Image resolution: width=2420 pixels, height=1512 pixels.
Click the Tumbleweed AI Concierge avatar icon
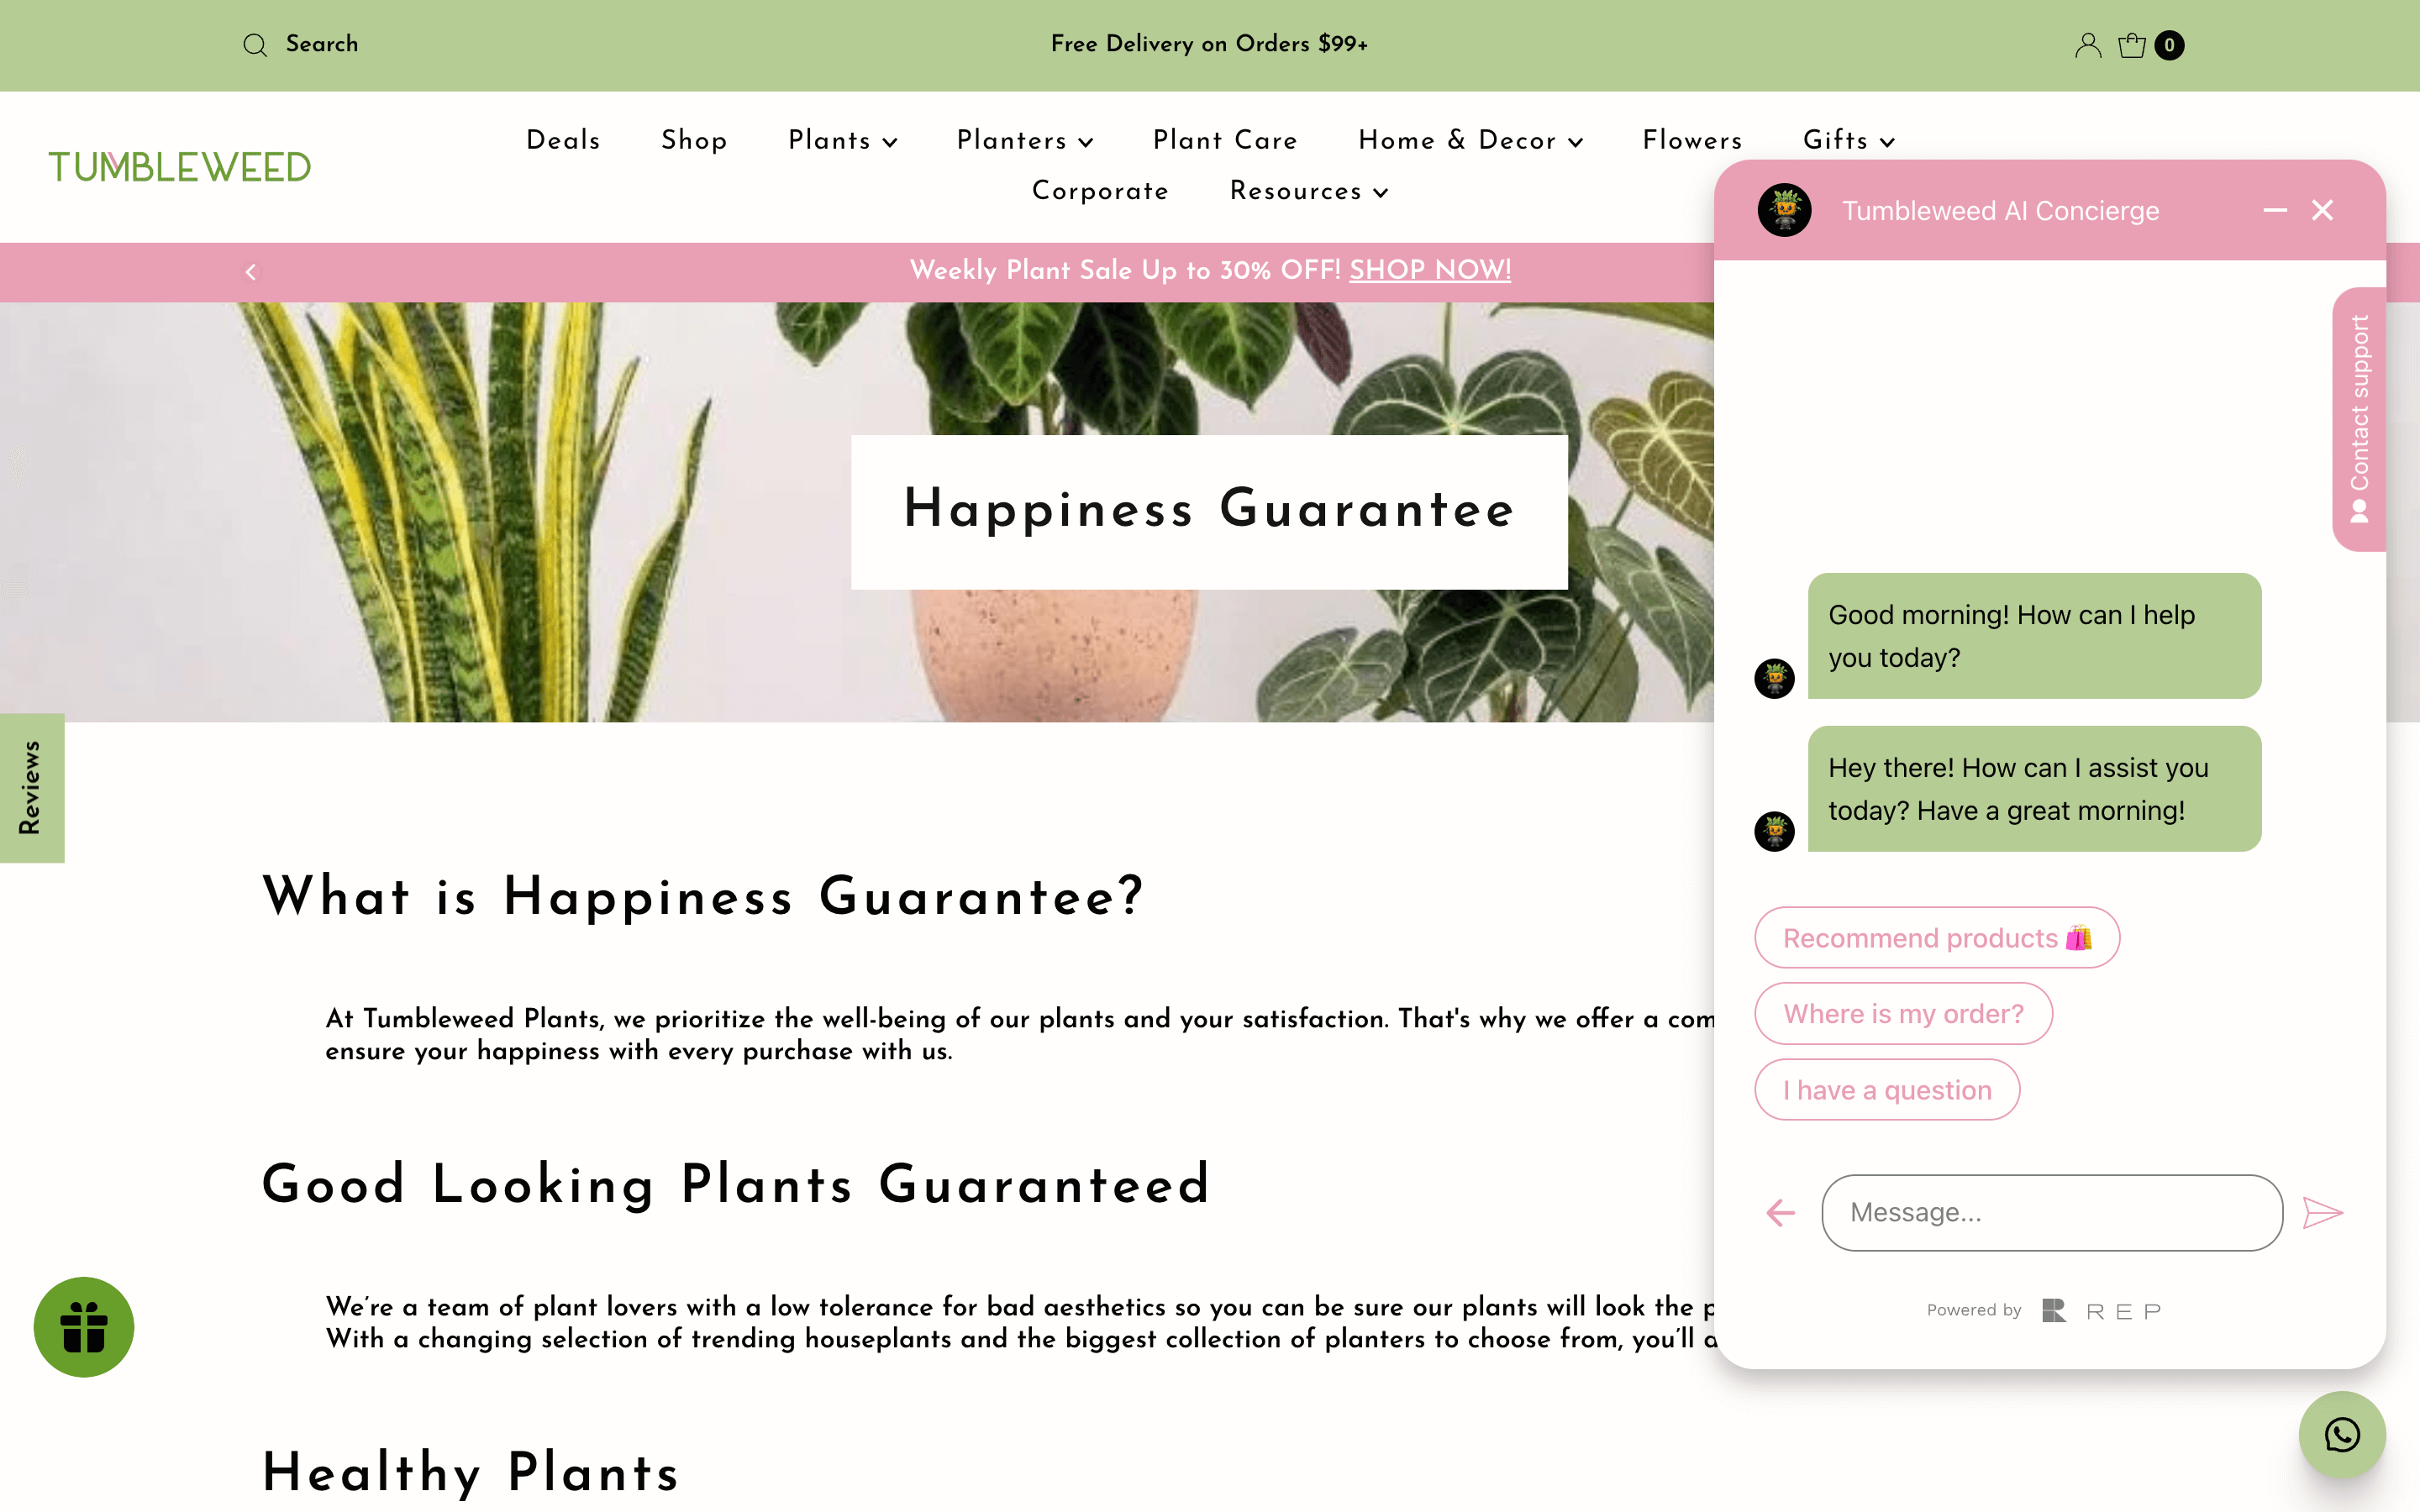[x=1784, y=207]
